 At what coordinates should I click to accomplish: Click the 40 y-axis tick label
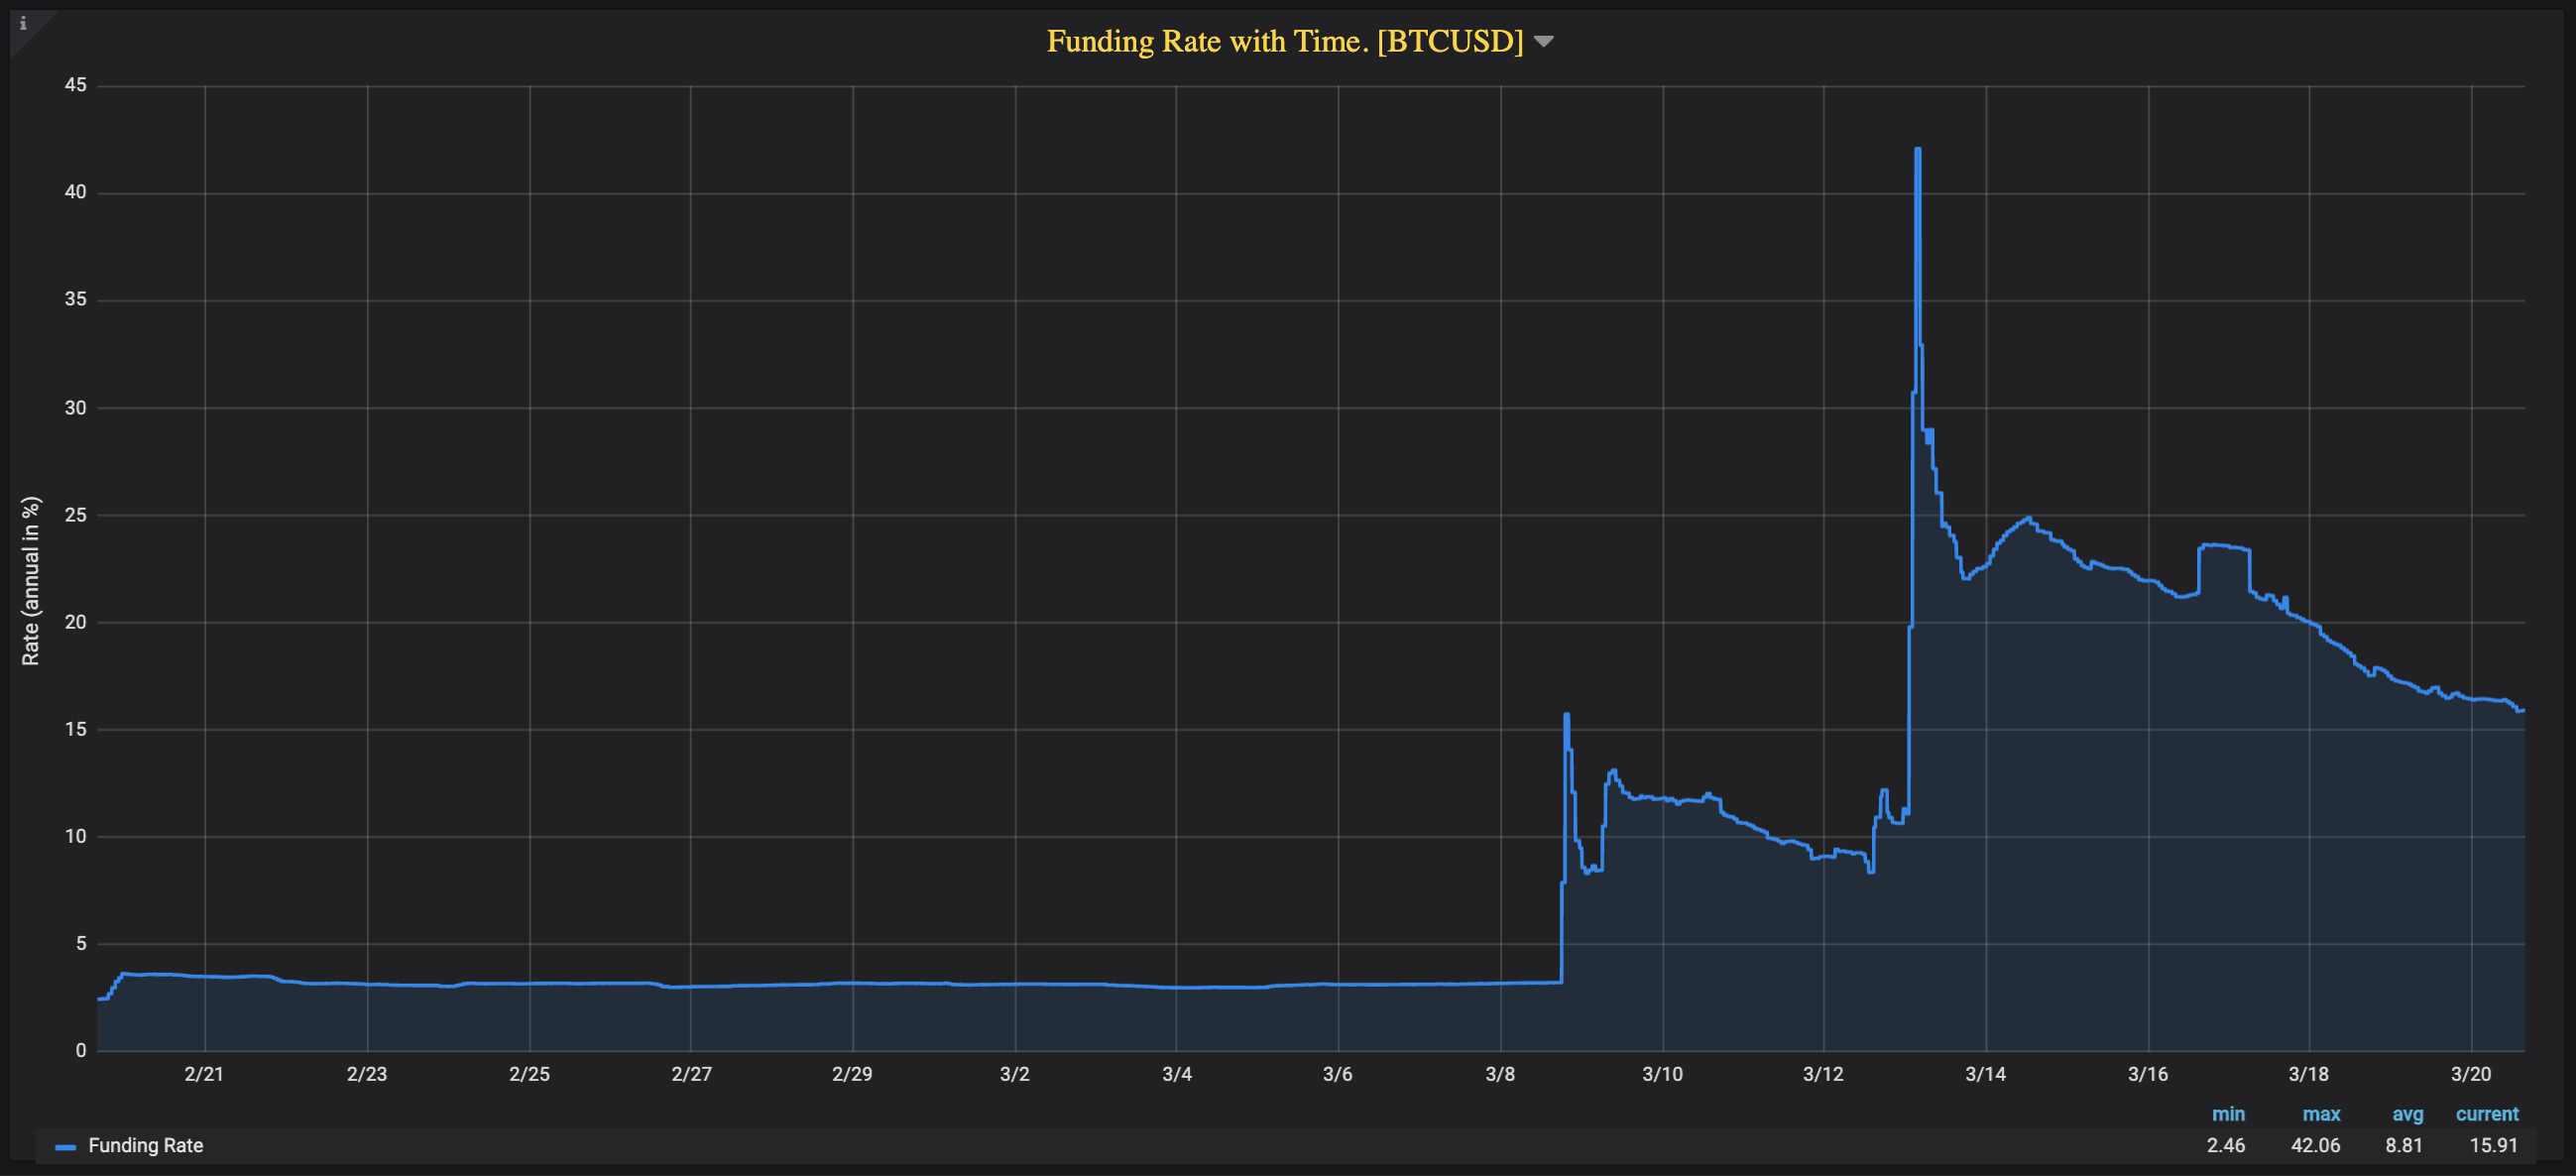point(75,192)
